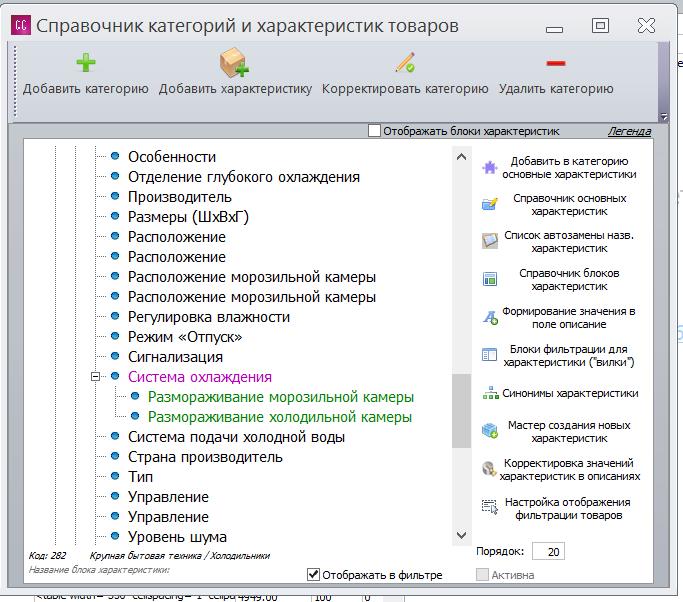Select Режим «Отпуск» in the tree
This screenshot has width=683, height=602.
(185, 337)
